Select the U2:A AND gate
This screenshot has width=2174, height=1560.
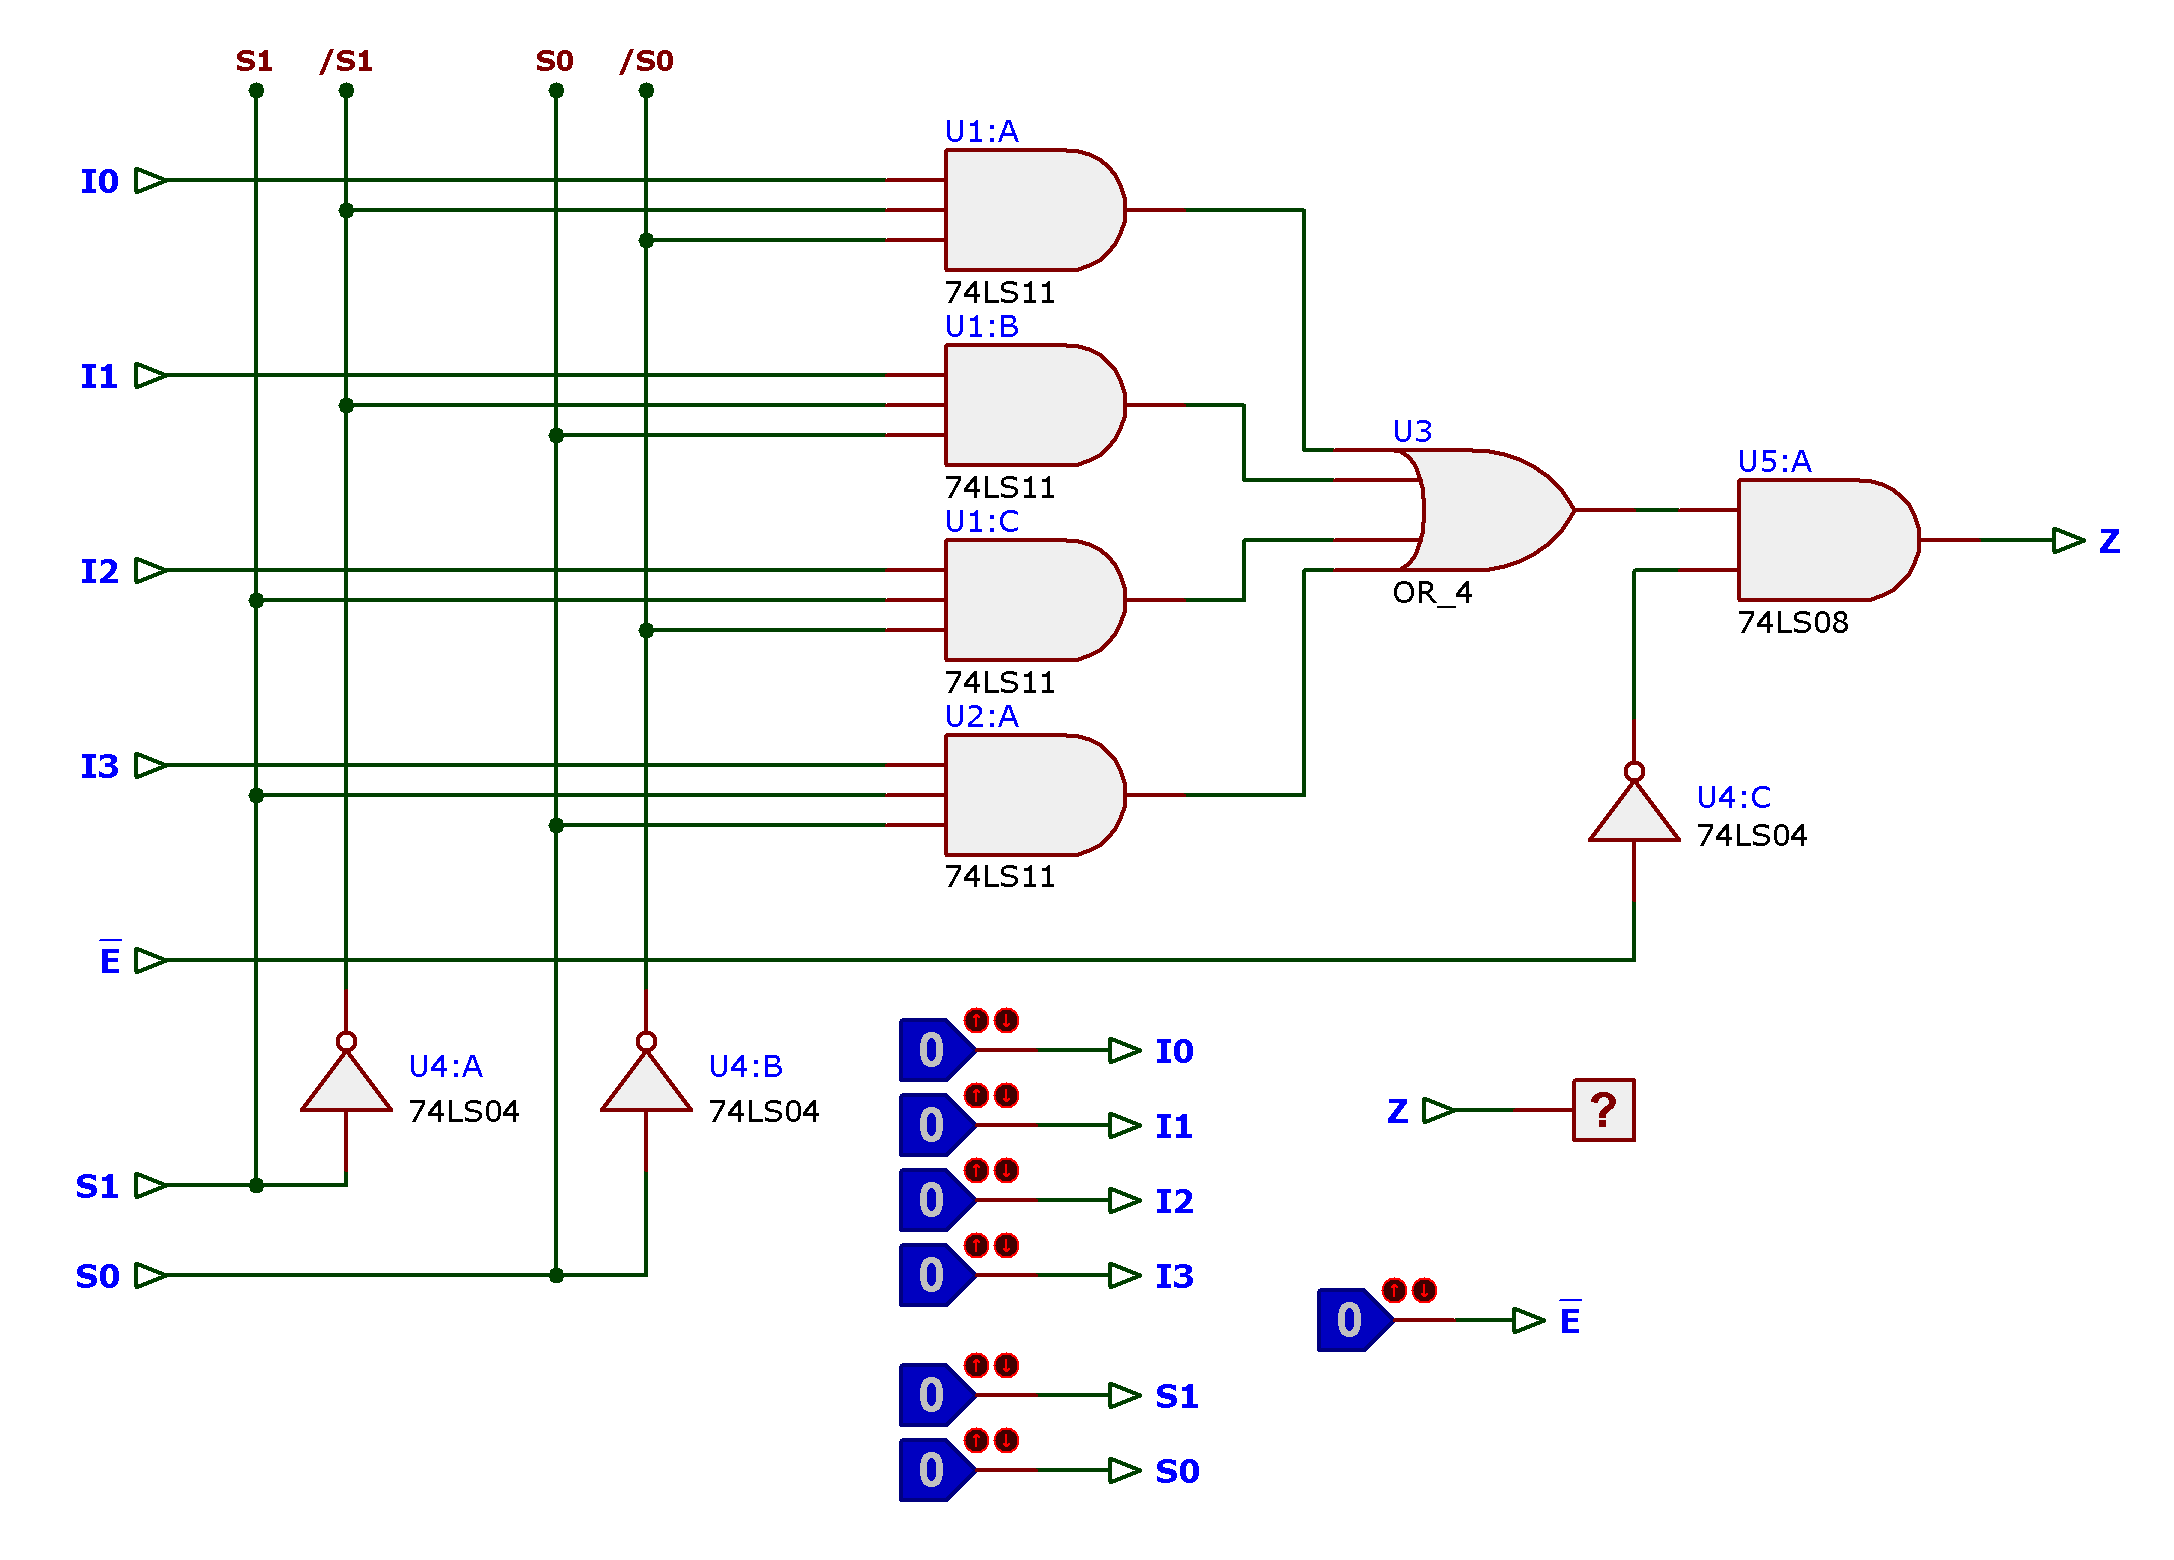pyautogui.click(x=1035, y=795)
